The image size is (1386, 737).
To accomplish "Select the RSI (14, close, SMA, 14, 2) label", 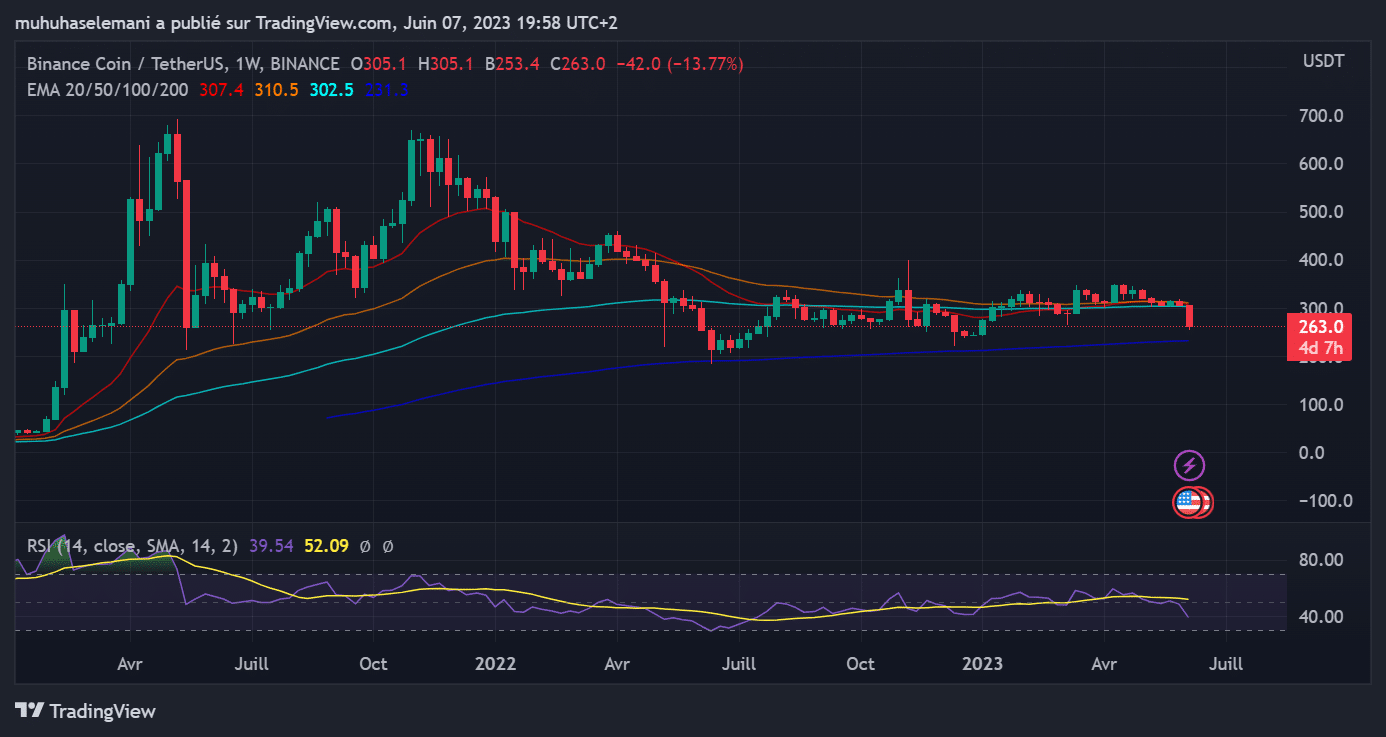I will tap(133, 546).
